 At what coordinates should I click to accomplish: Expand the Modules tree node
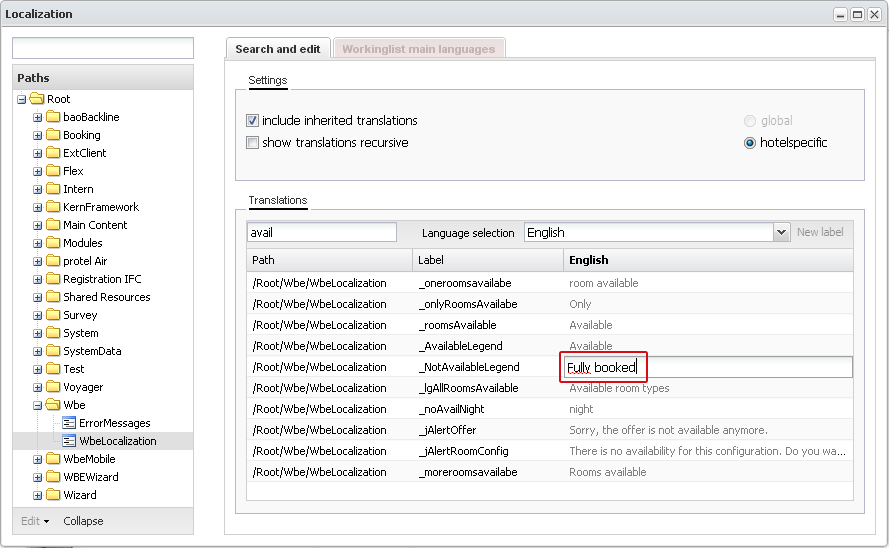point(37,243)
